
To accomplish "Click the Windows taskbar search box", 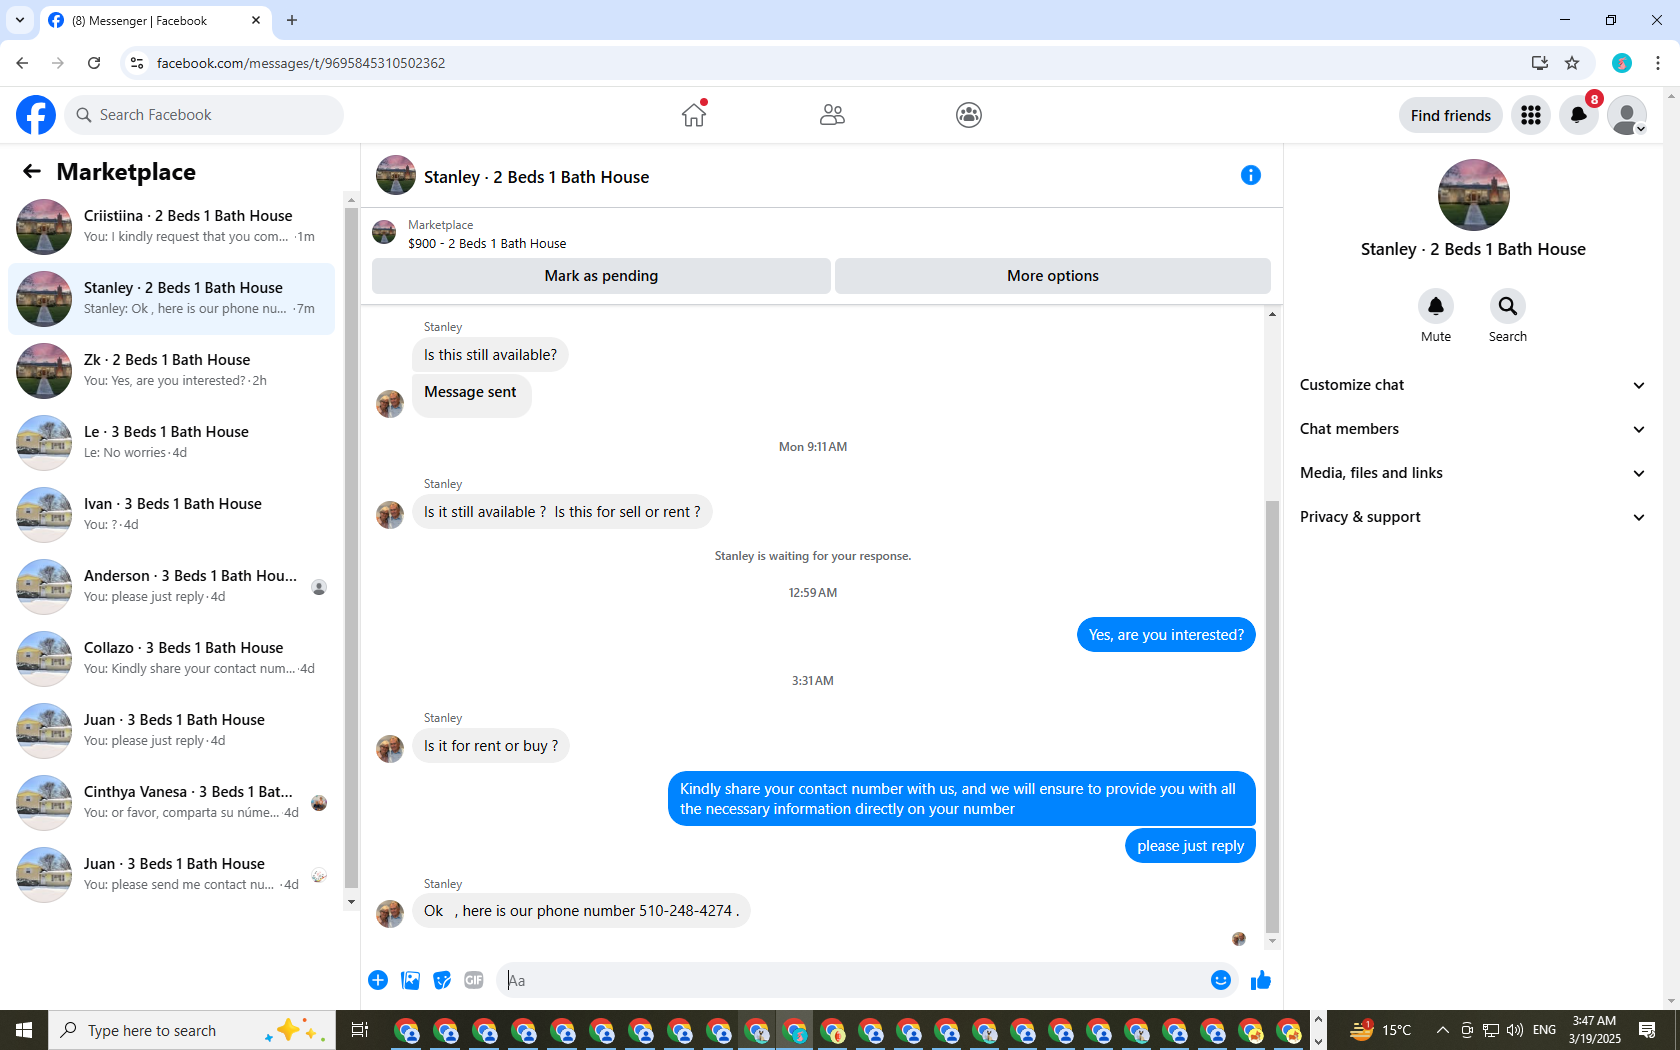I will [190, 1030].
